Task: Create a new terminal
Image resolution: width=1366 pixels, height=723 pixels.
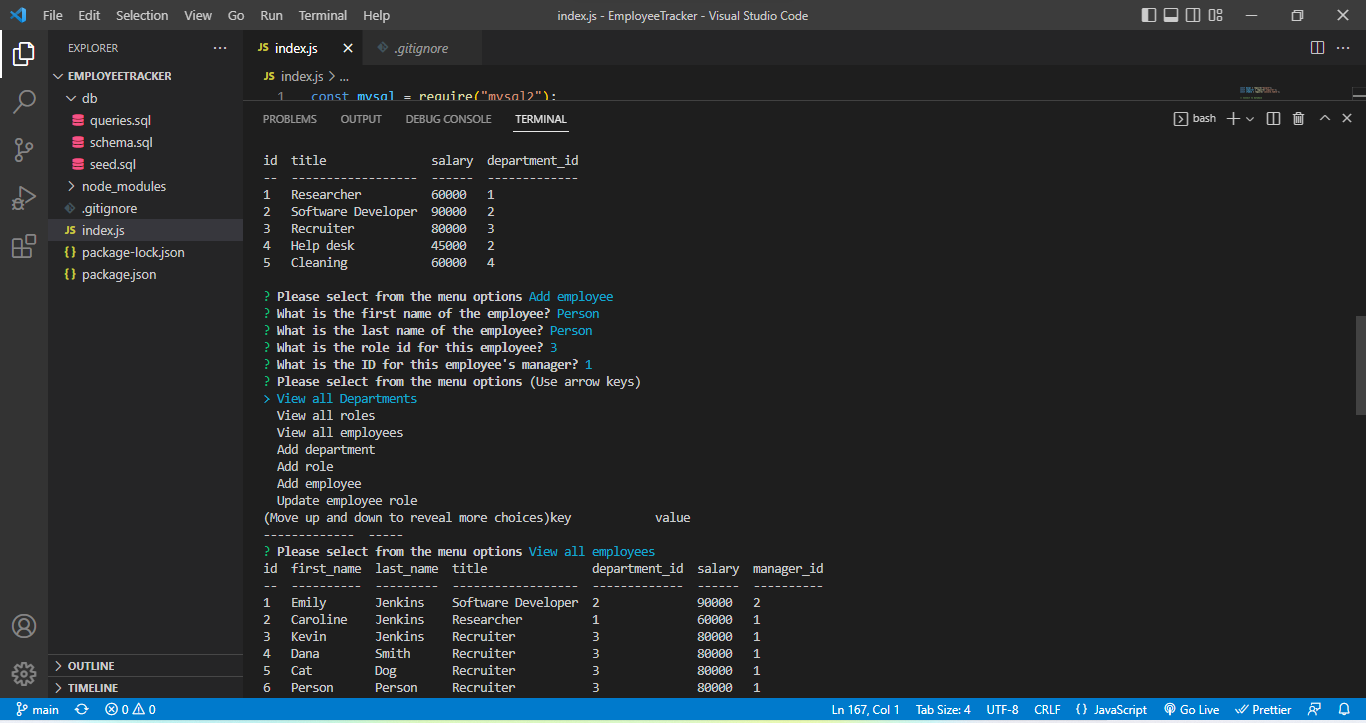Action: [x=1234, y=118]
